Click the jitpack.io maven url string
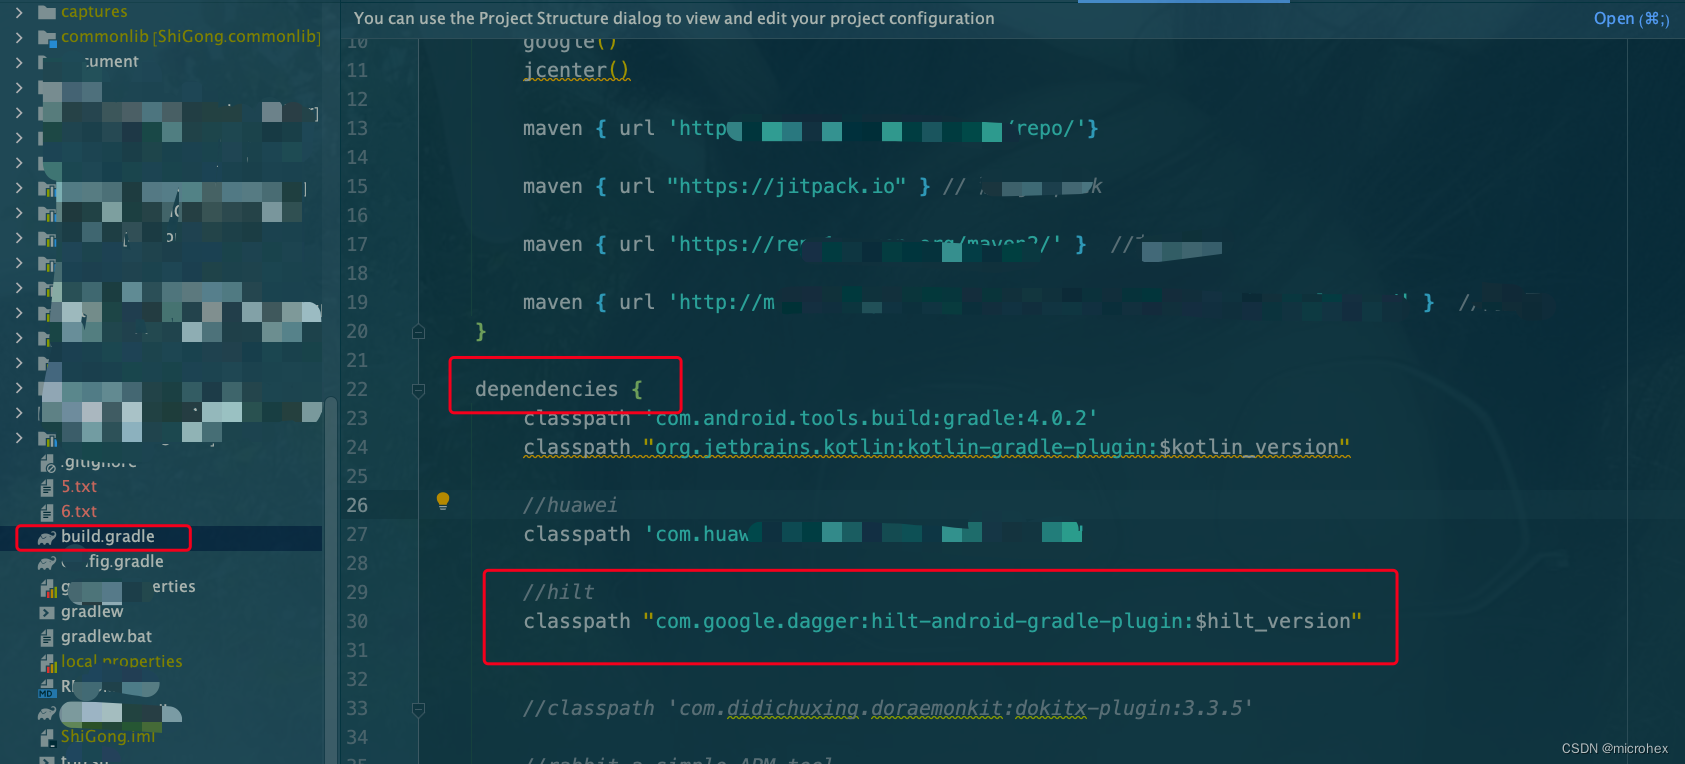This screenshot has height=764, width=1685. (786, 186)
